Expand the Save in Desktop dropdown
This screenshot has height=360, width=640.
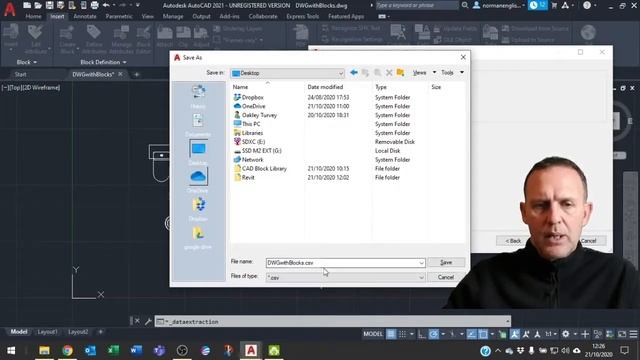pos(340,73)
